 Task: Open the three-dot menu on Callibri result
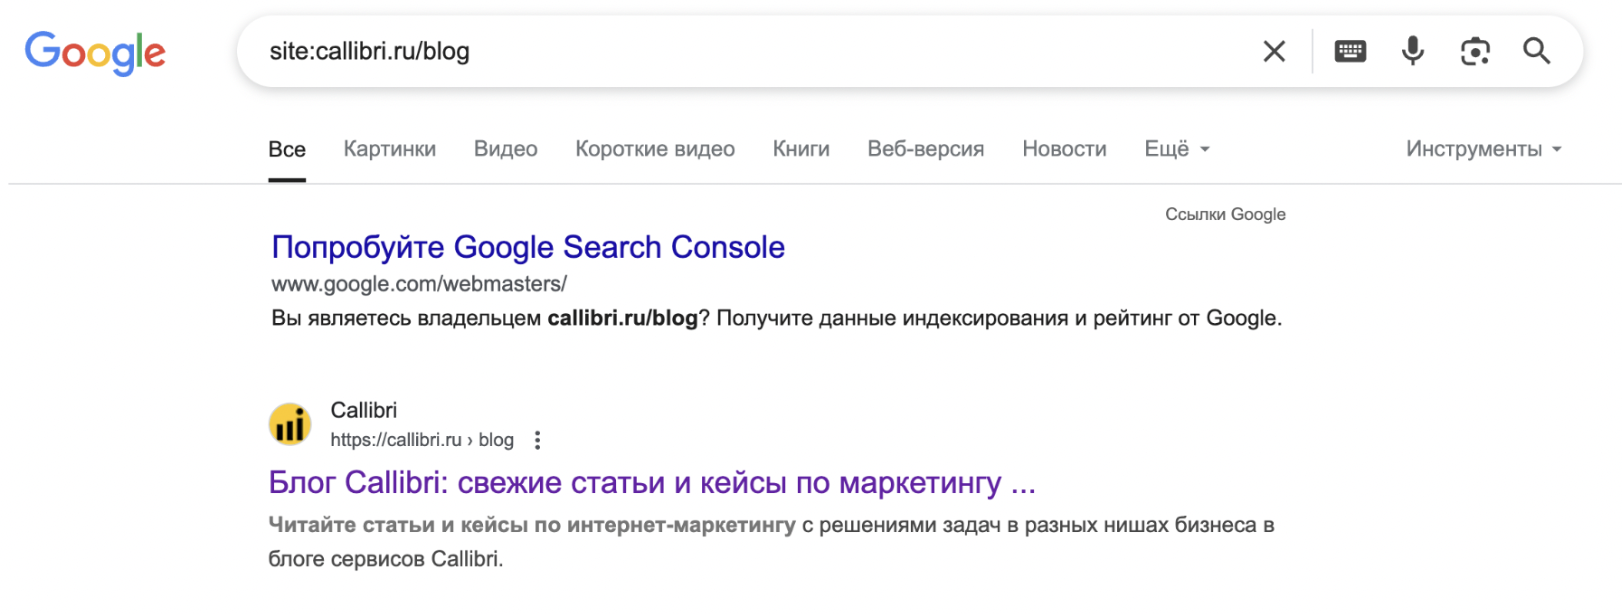tap(537, 439)
